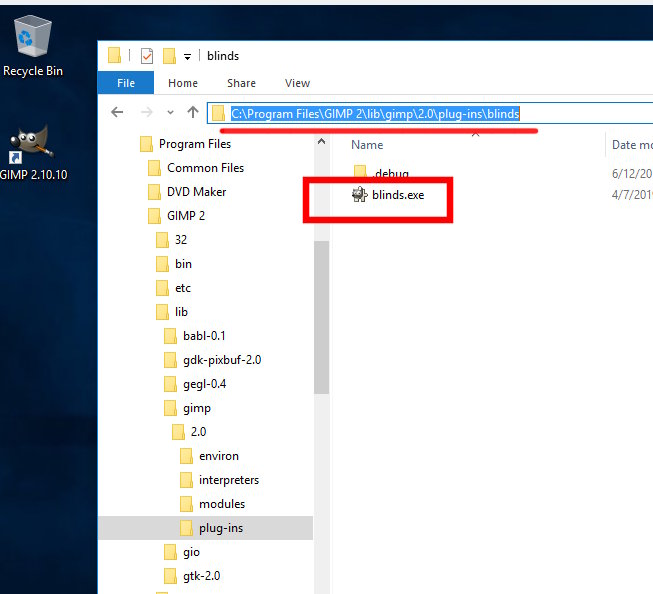The height and width of the screenshot is (594, 653).
Task: Click the babl-0.1 folder icon
Action: pyautogui.click(x=170, y=336)
